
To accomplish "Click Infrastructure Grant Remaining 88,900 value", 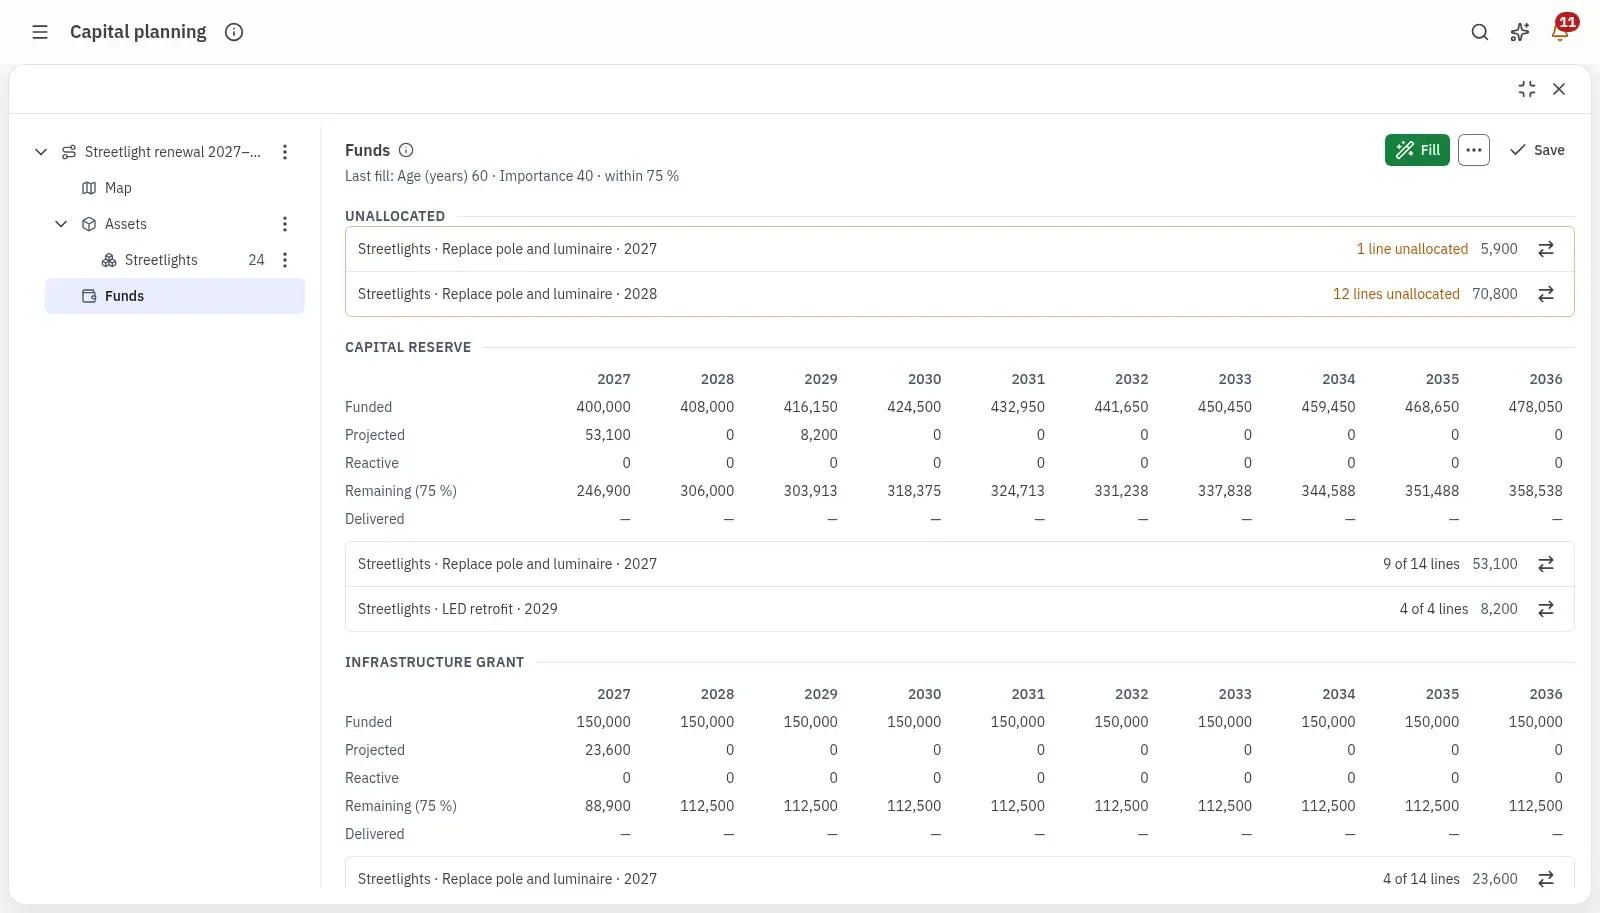I will click(x=608, y=806).
